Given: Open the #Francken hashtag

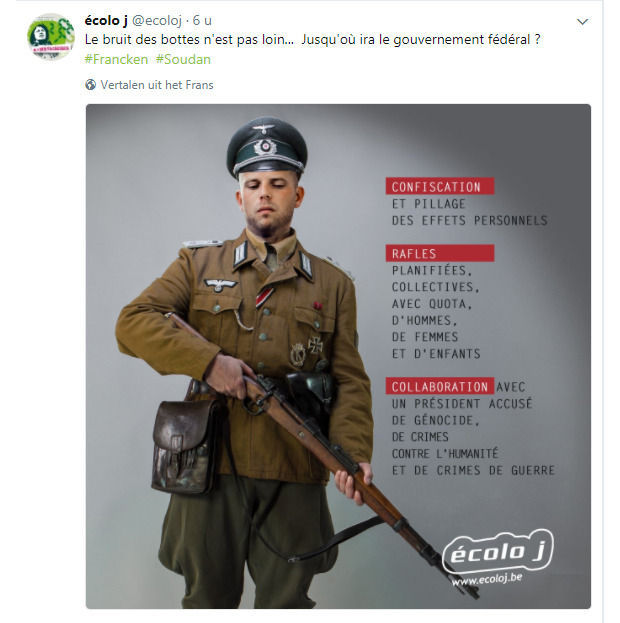Looking at the screenshot, I should coord(116,59).
